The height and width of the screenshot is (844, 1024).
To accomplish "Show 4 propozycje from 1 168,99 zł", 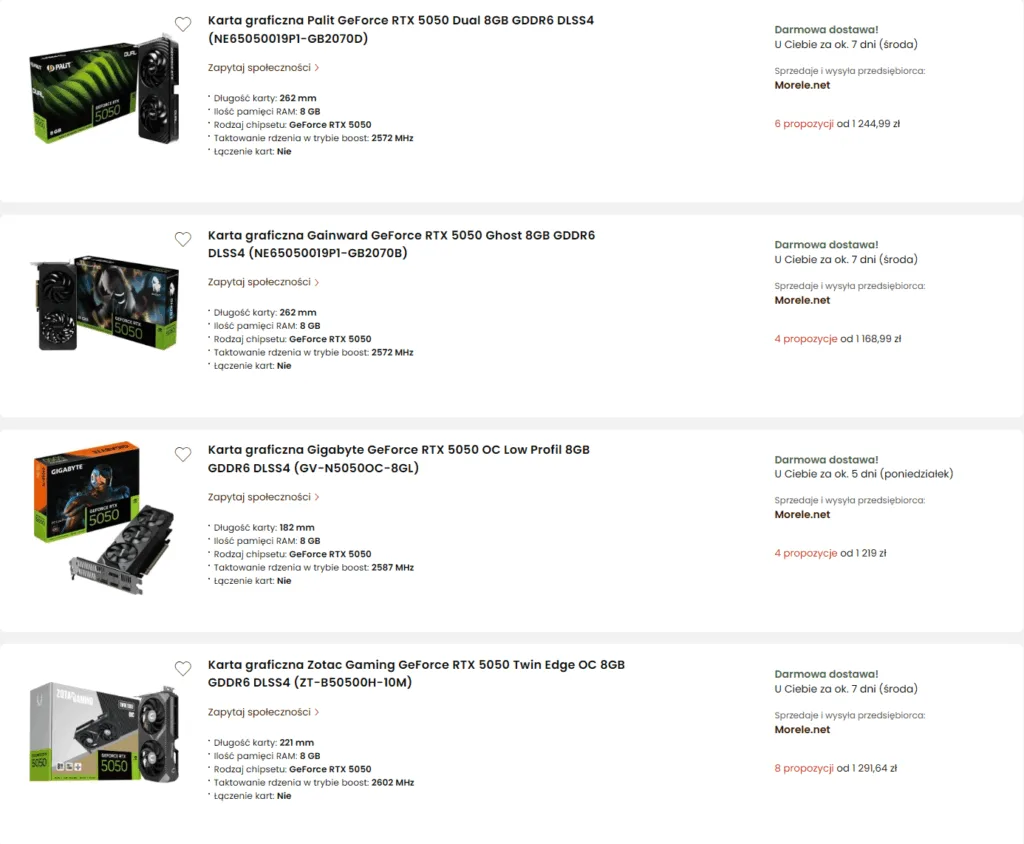I will pyautogui.click(x=838, y=338).
